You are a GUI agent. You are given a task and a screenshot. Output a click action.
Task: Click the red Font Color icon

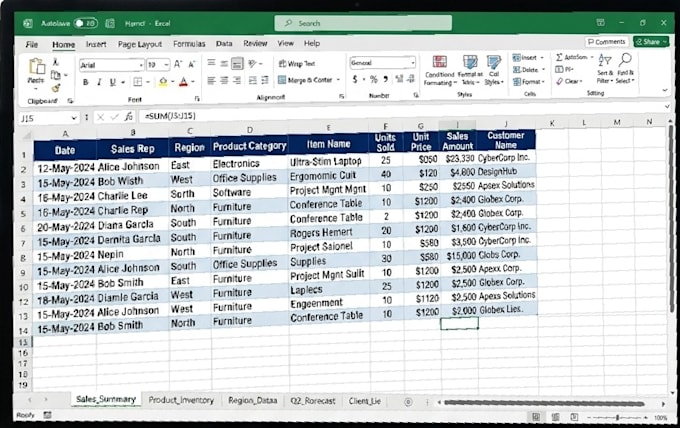point(183,82)
